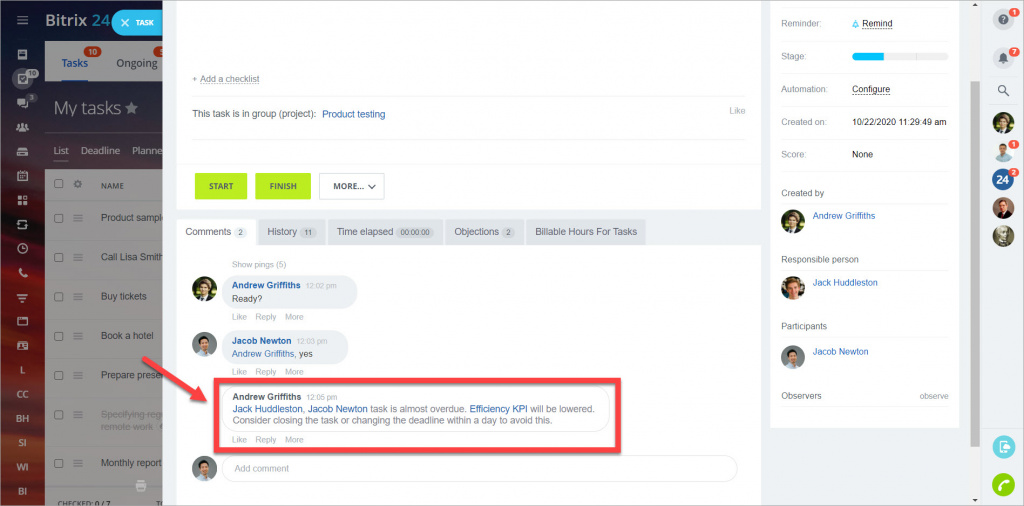
Task: Click the Stage progress bar
Action: pyautogui.click(x=900, y=57)
